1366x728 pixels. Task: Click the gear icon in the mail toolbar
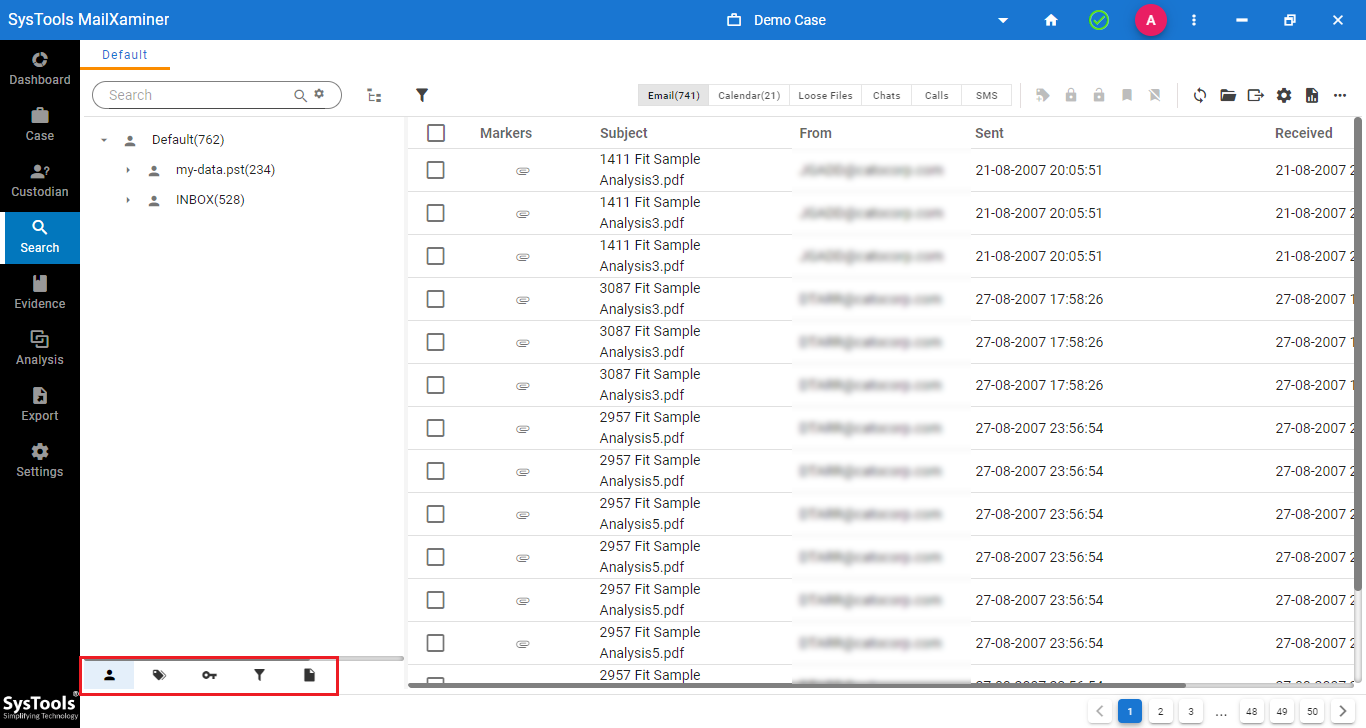[x=1284, y=95]
